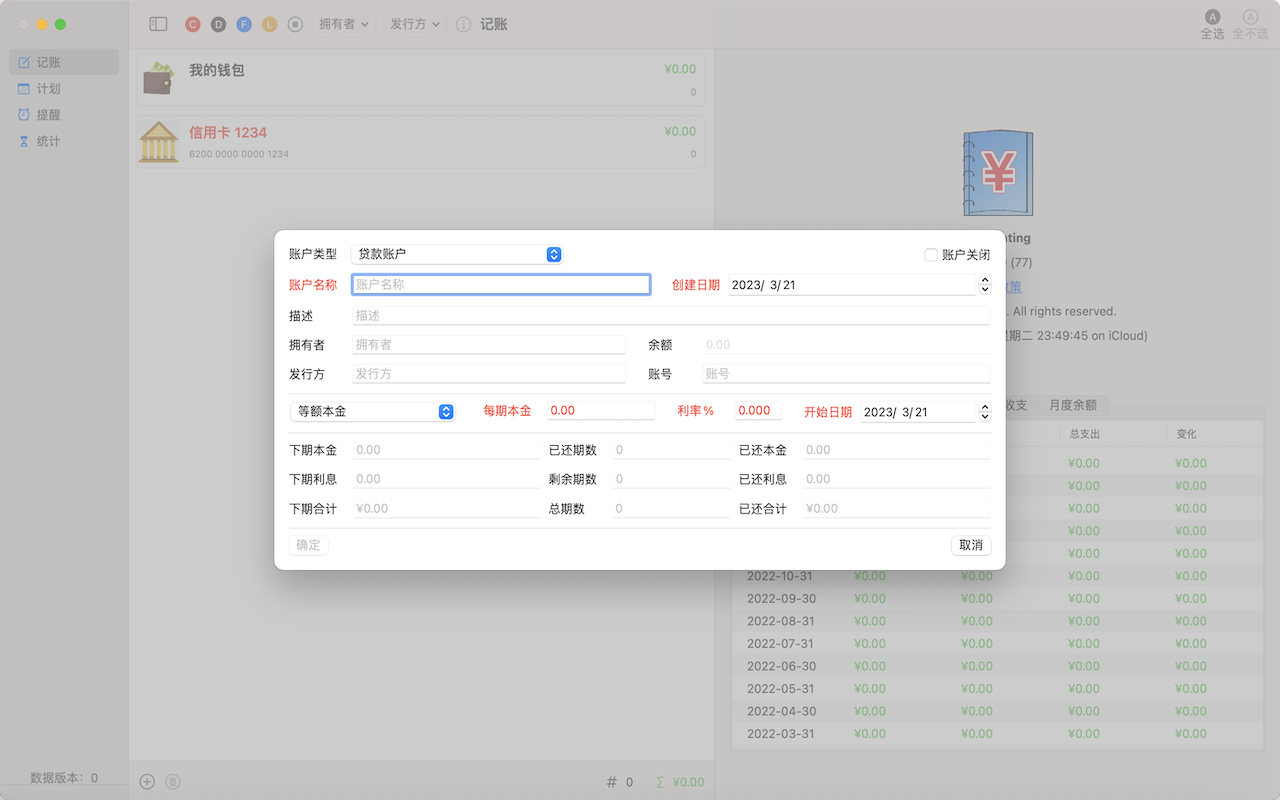Click the 发行方 input field in dialog

(489, 374)
